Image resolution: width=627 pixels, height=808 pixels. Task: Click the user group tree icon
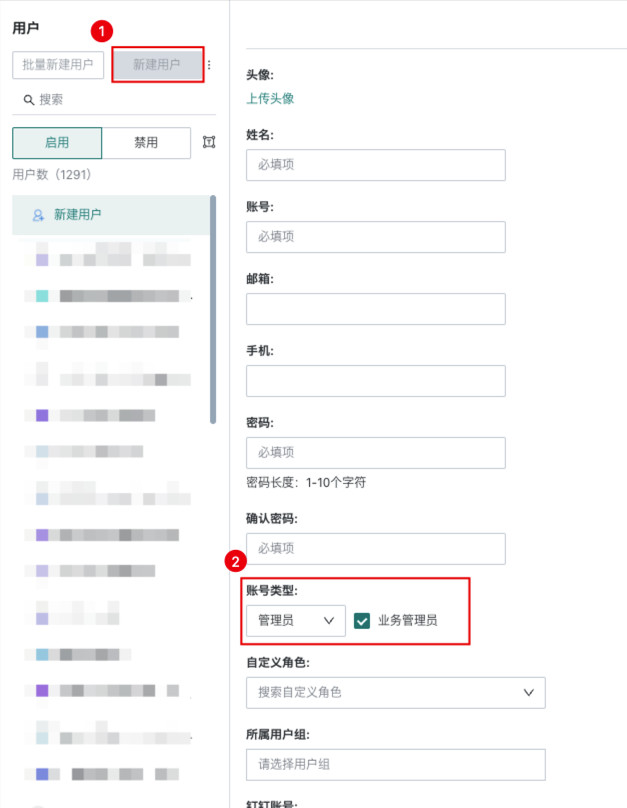[208, 142]
